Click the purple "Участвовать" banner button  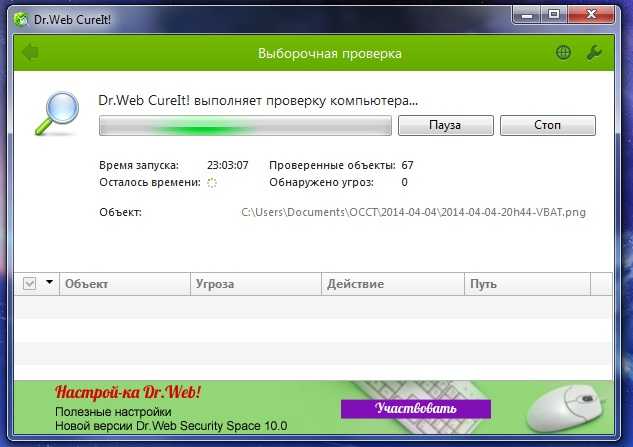tap(416, 409)
